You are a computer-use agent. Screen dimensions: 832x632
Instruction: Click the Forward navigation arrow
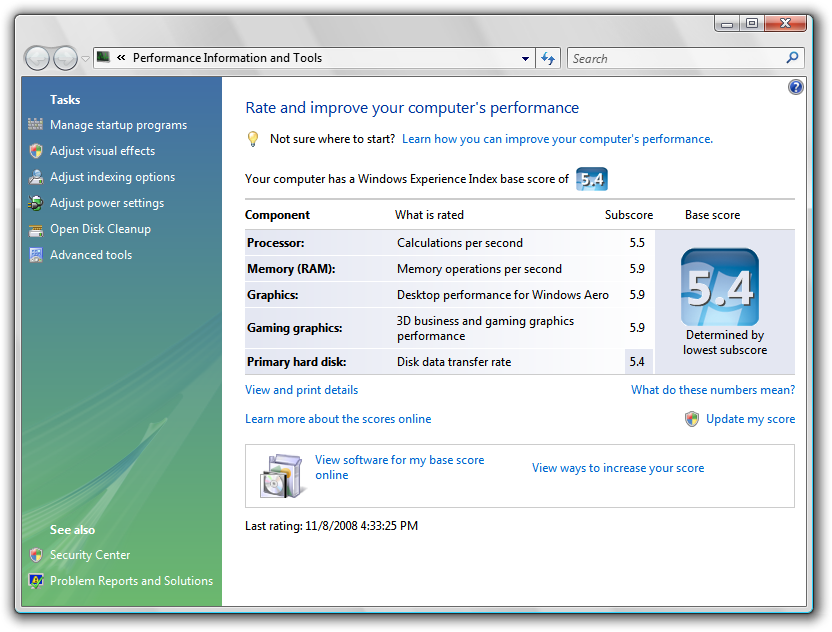65,58
